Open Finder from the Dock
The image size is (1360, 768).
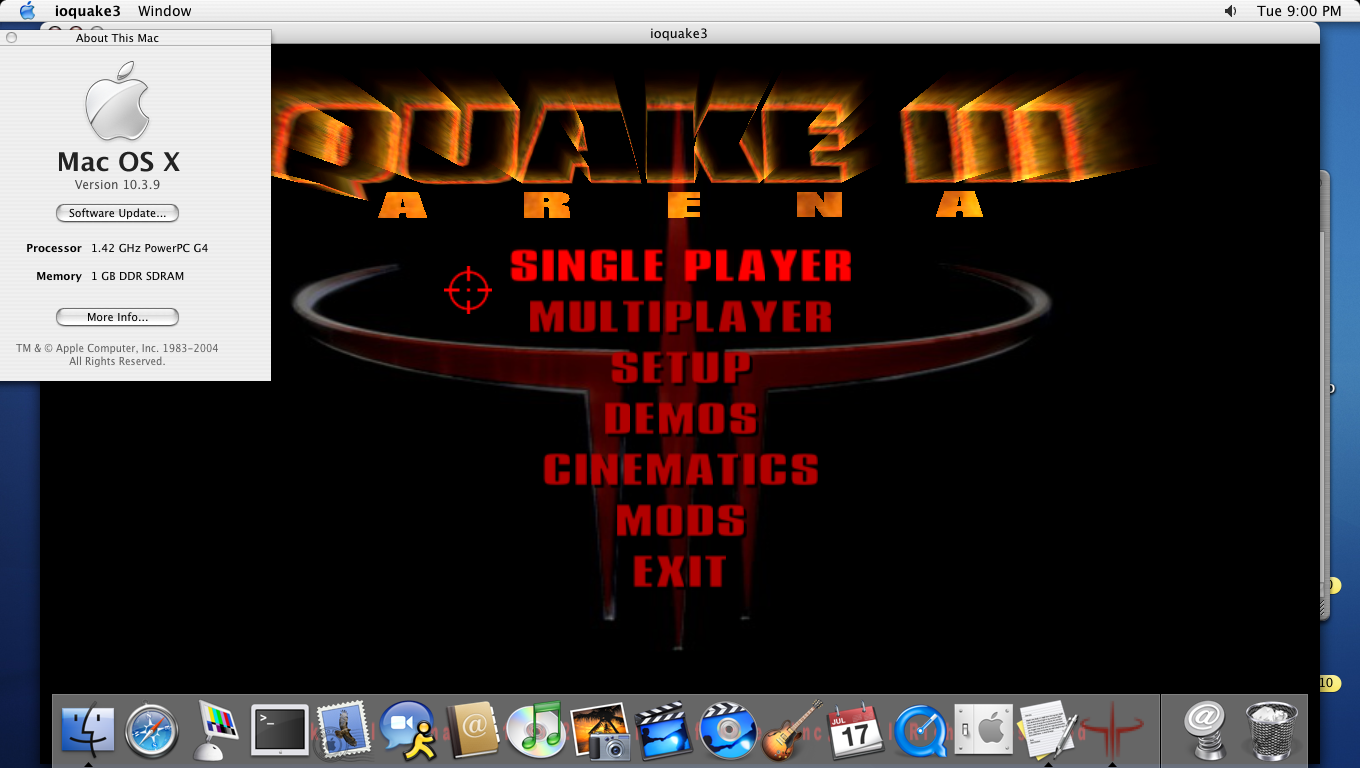click(x=88, y=730)
